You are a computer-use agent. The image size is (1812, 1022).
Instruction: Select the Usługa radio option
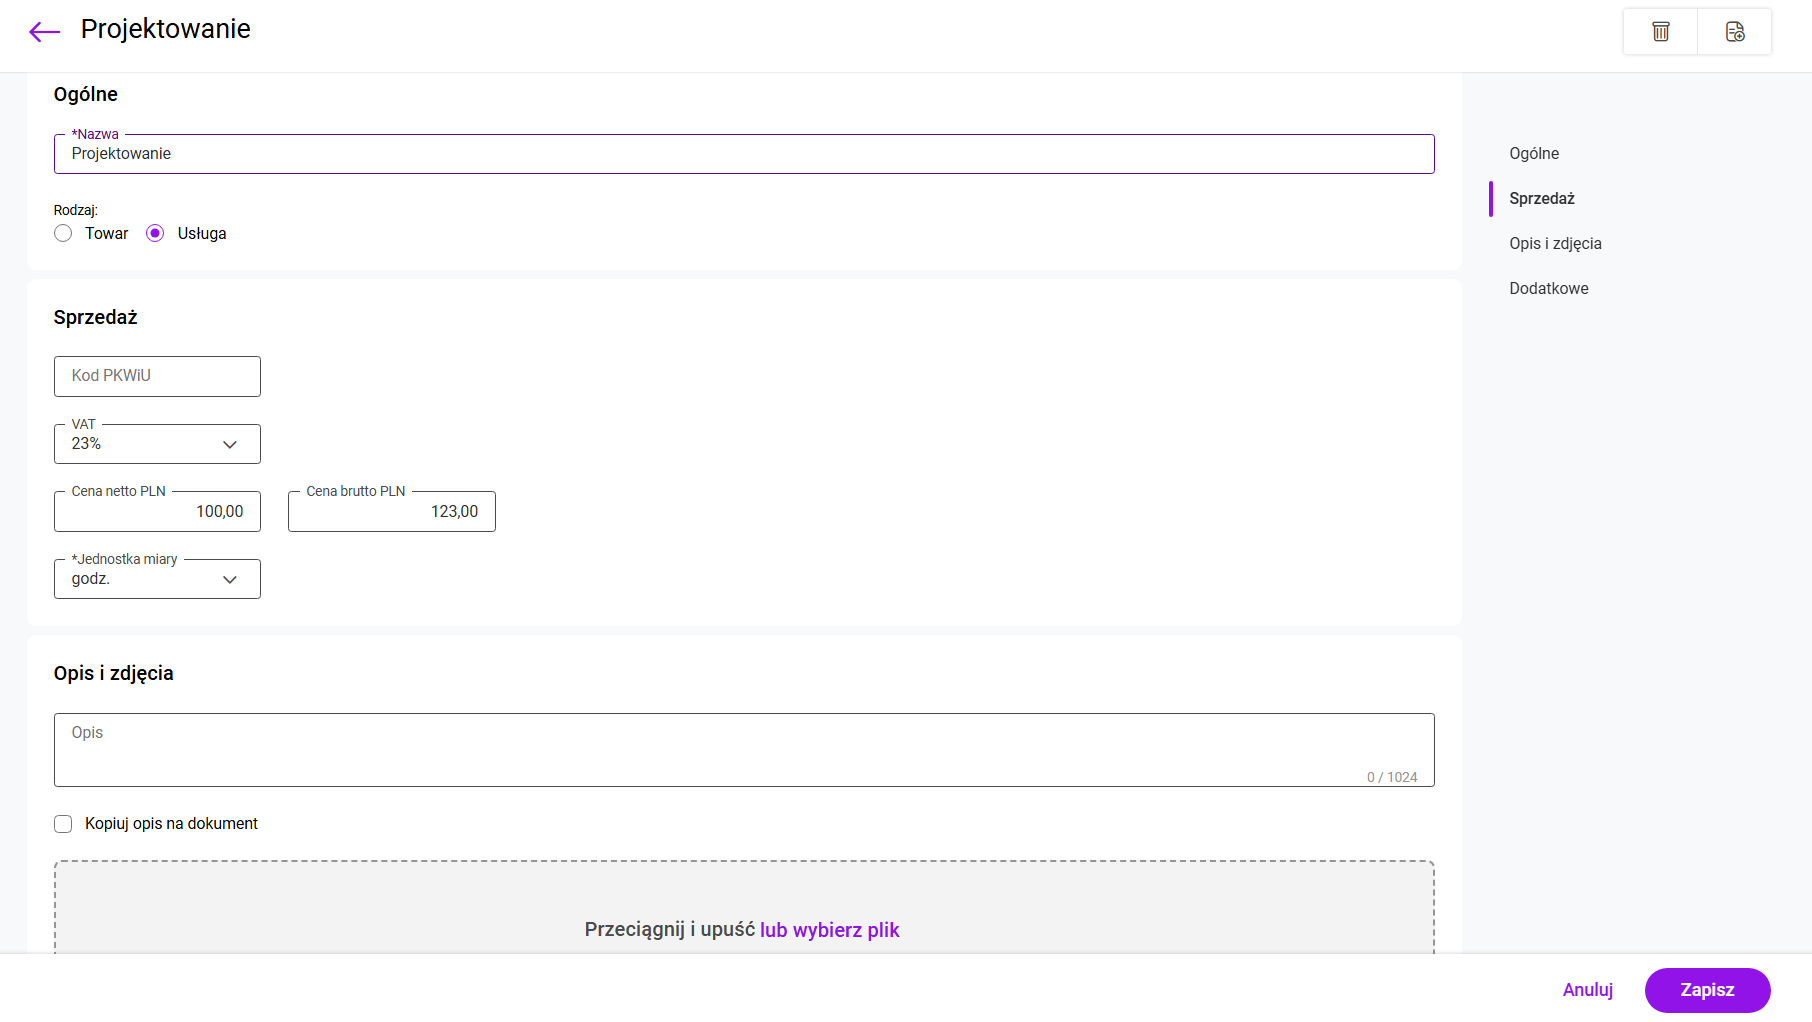[155, 233]
